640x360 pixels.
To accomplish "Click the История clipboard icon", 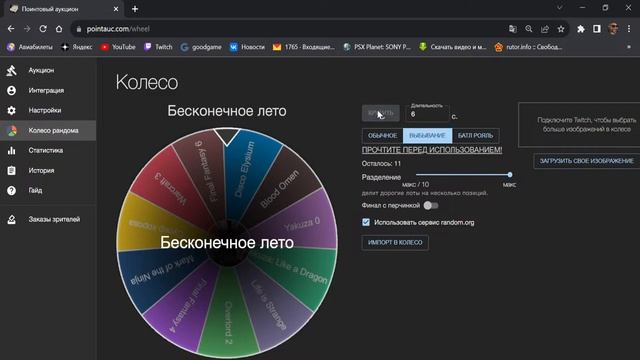I will pyautogui.click(x=11, y=171).
